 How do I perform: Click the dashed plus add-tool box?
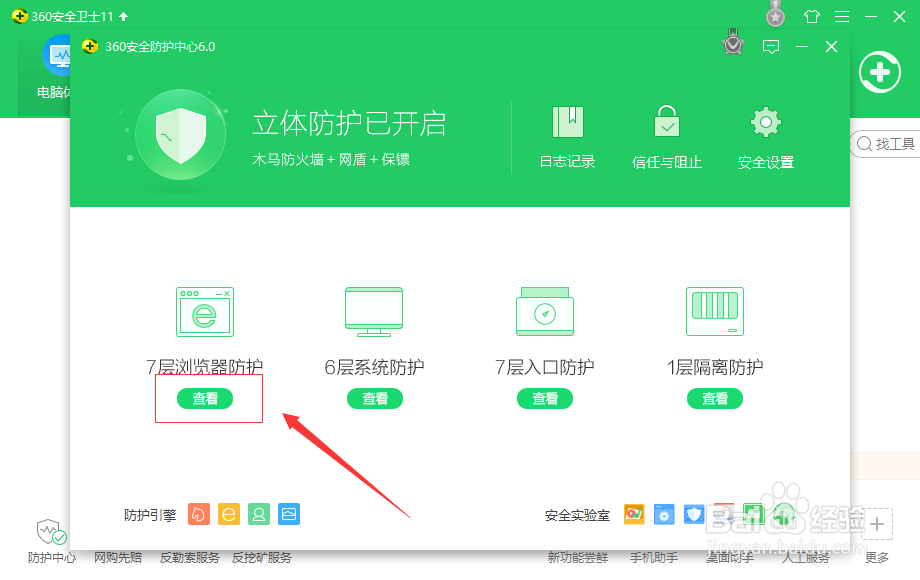877,524
